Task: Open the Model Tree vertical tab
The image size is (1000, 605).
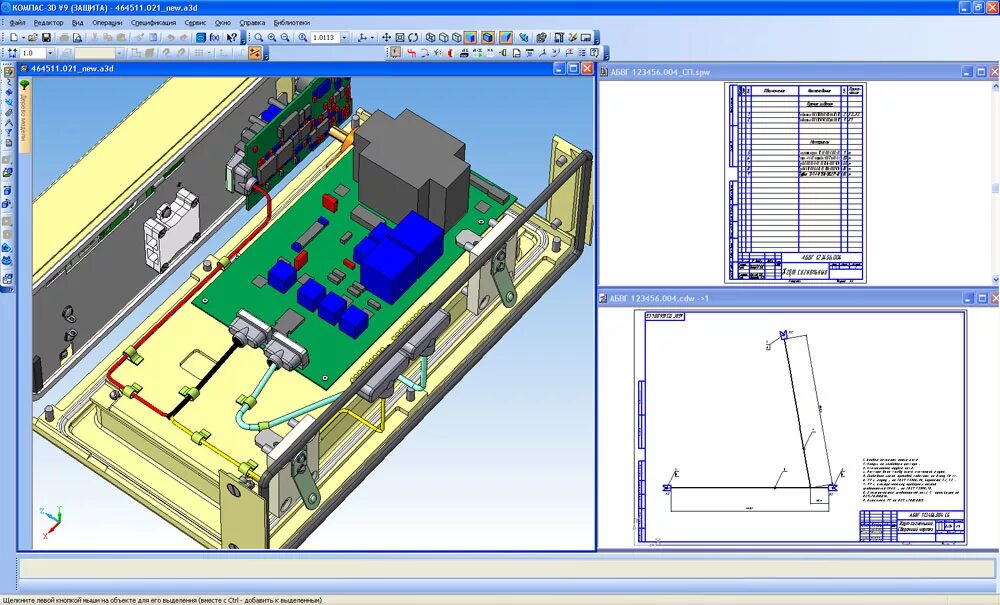Action: [x=24, y=115]
